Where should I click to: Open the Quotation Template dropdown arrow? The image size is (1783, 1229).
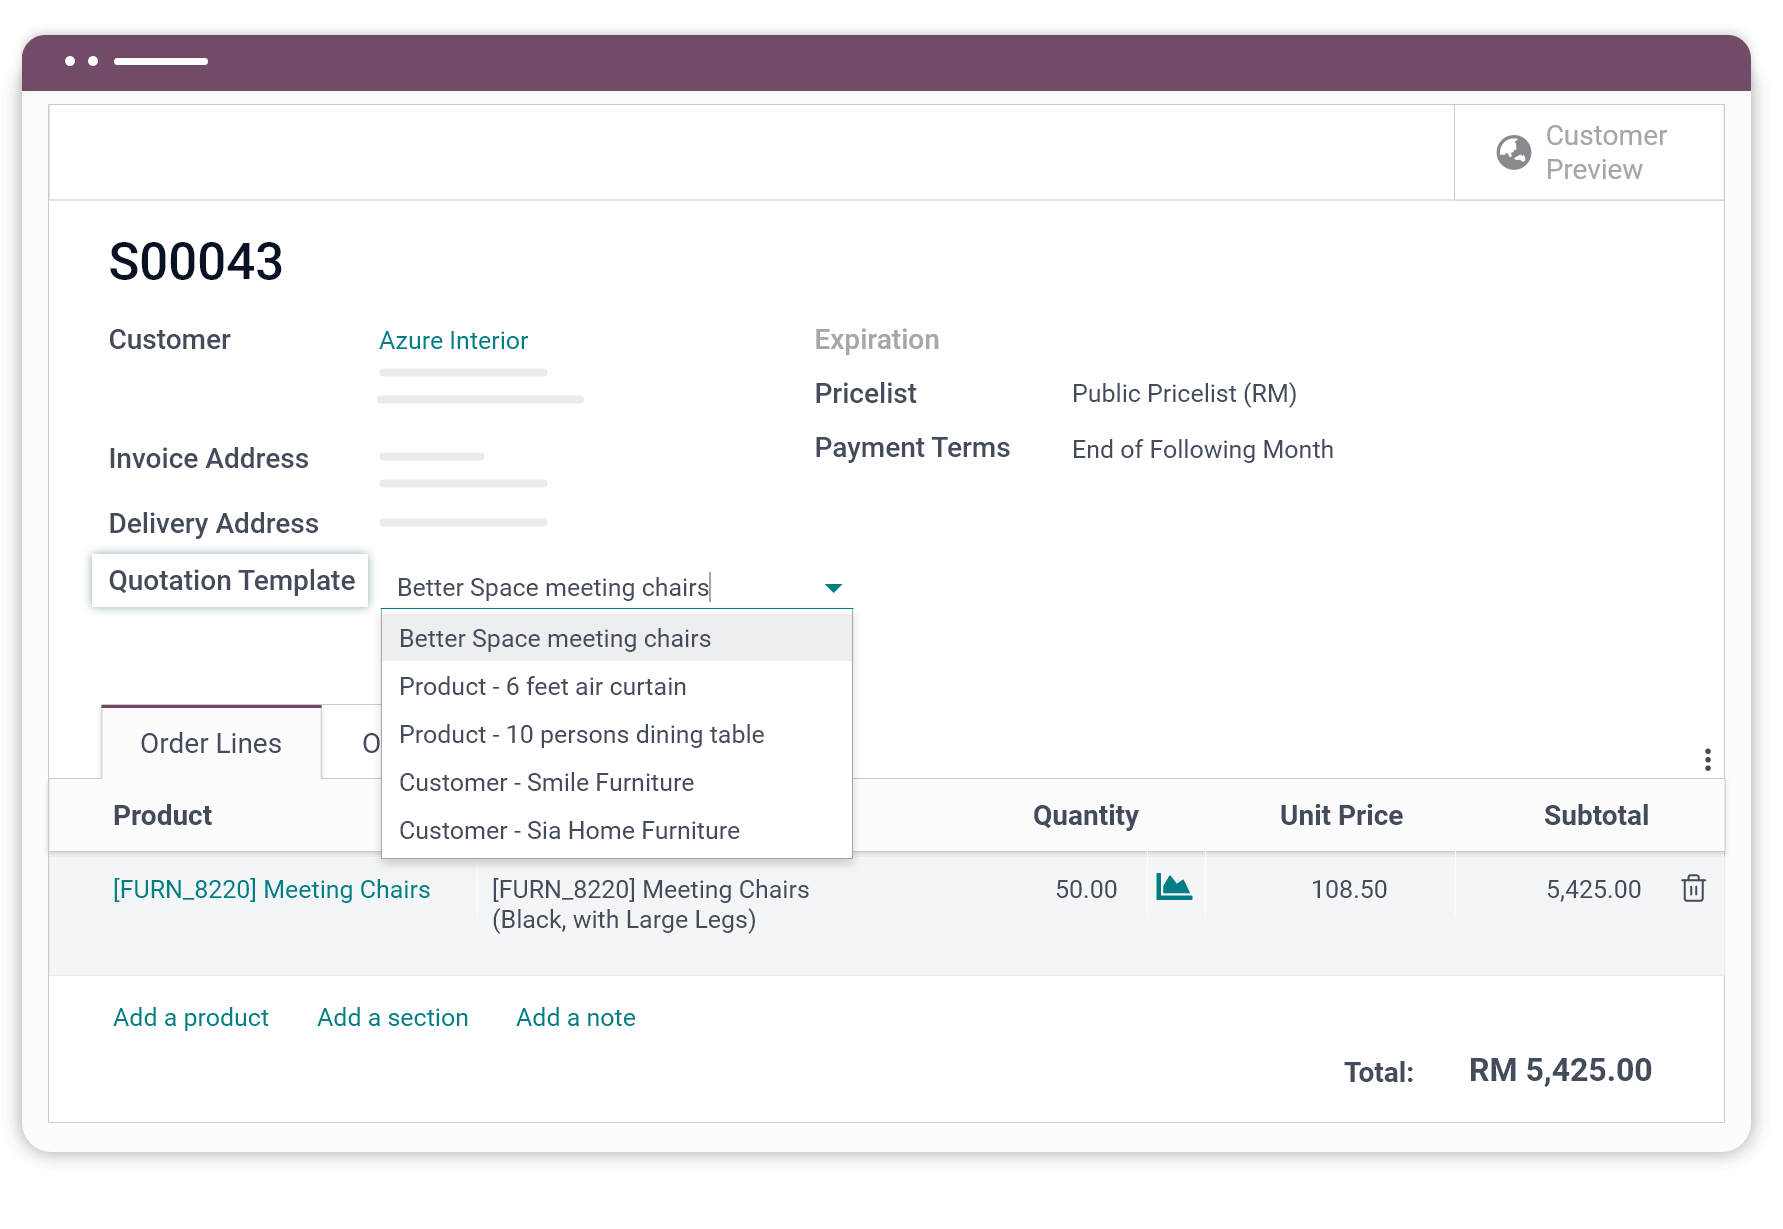(x=832, y=588)
